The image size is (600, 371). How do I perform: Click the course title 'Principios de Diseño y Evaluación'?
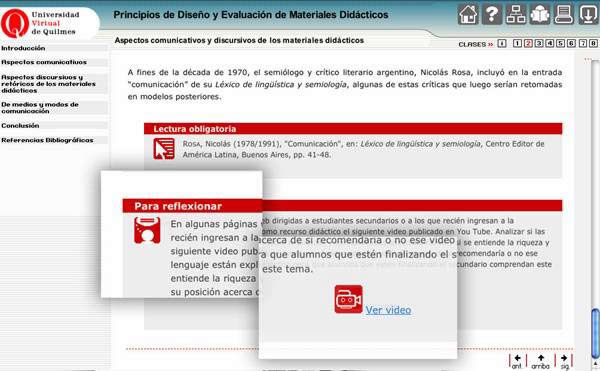[x=251, y=15]
